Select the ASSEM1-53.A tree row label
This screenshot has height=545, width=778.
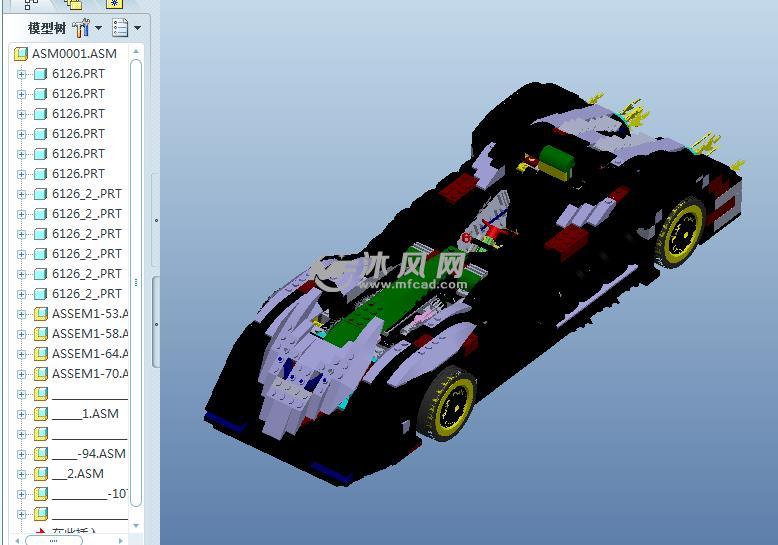(90, 314)
